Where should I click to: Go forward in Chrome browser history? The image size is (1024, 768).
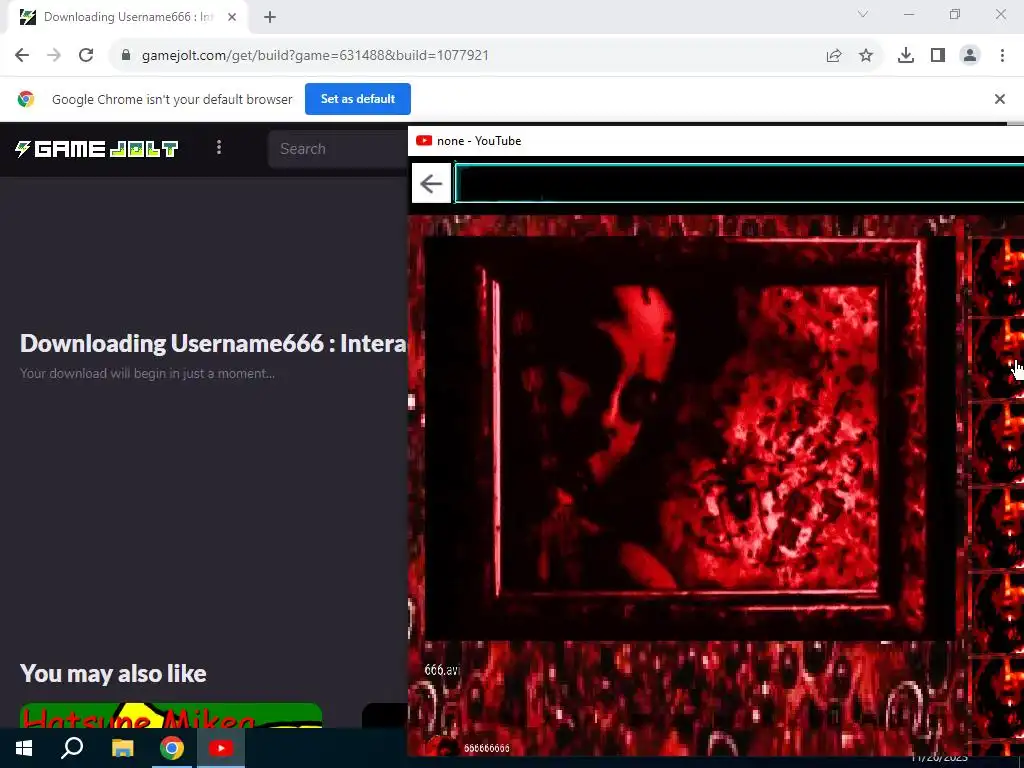(54, 56)
